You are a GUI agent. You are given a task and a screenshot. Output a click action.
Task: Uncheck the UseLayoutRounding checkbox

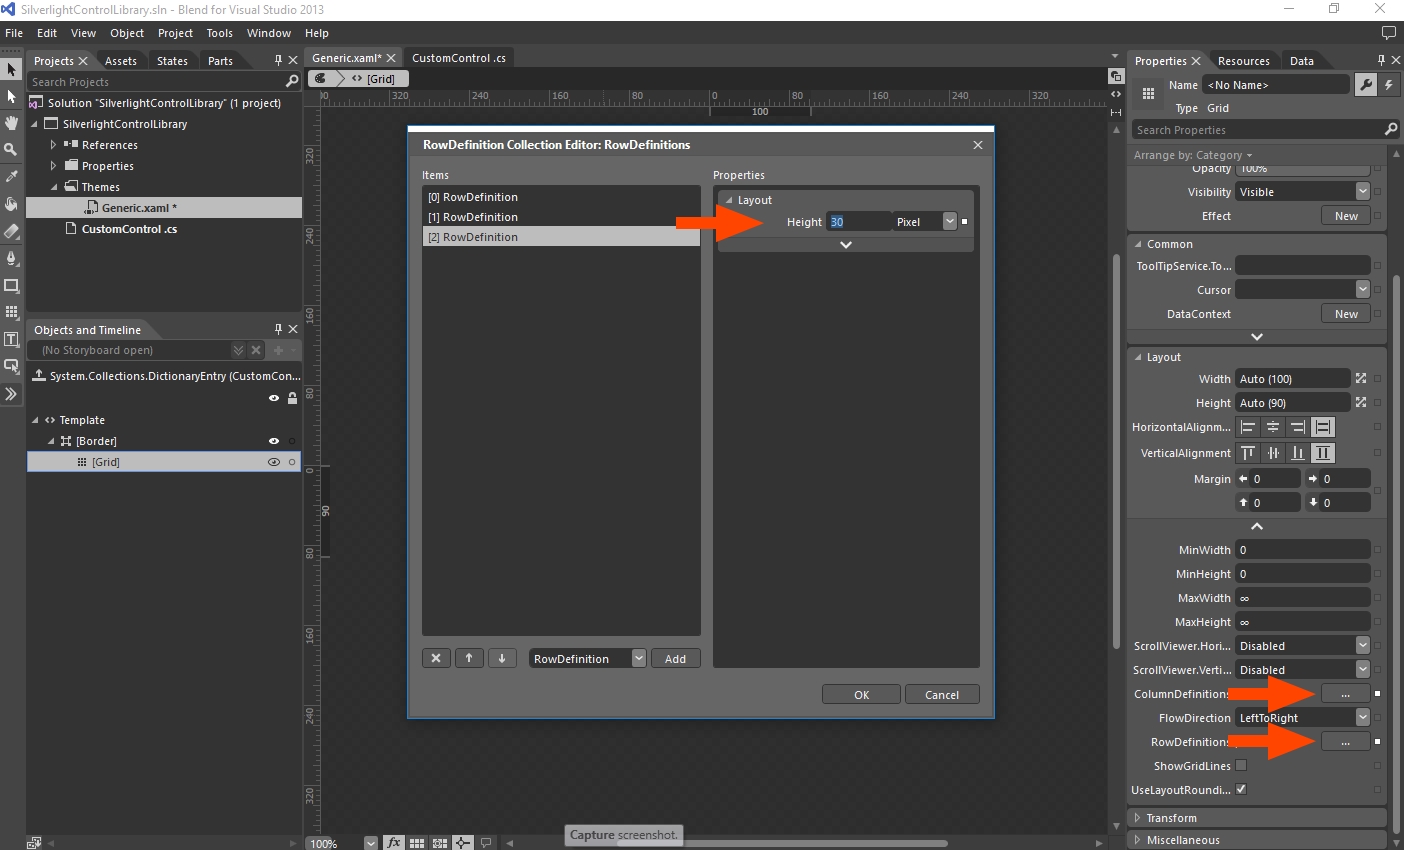click(x=1241, y=790)
